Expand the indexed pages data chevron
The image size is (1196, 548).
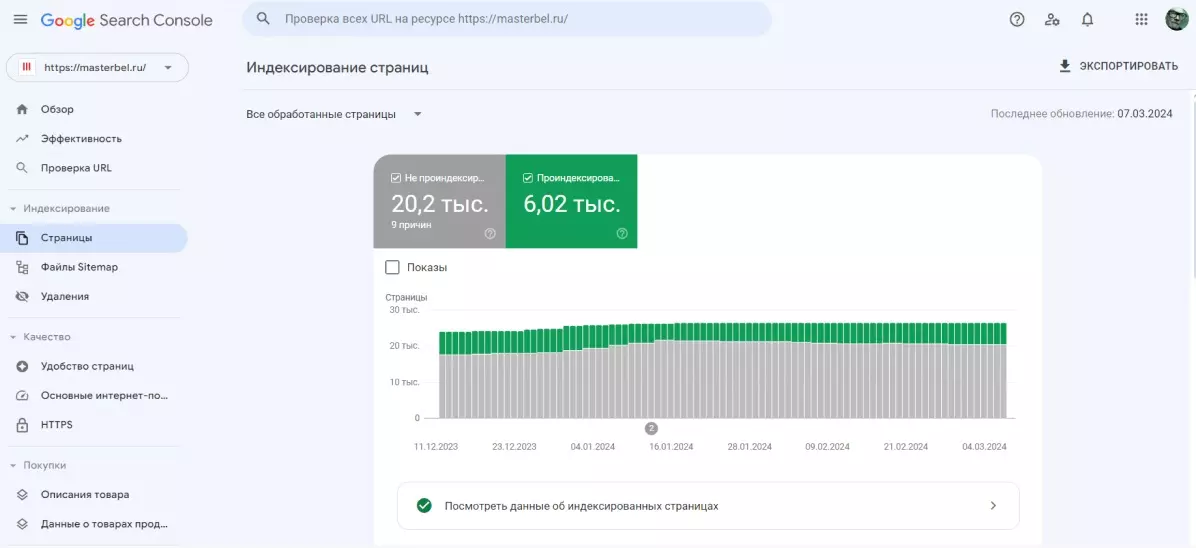[x=993, y=505]
